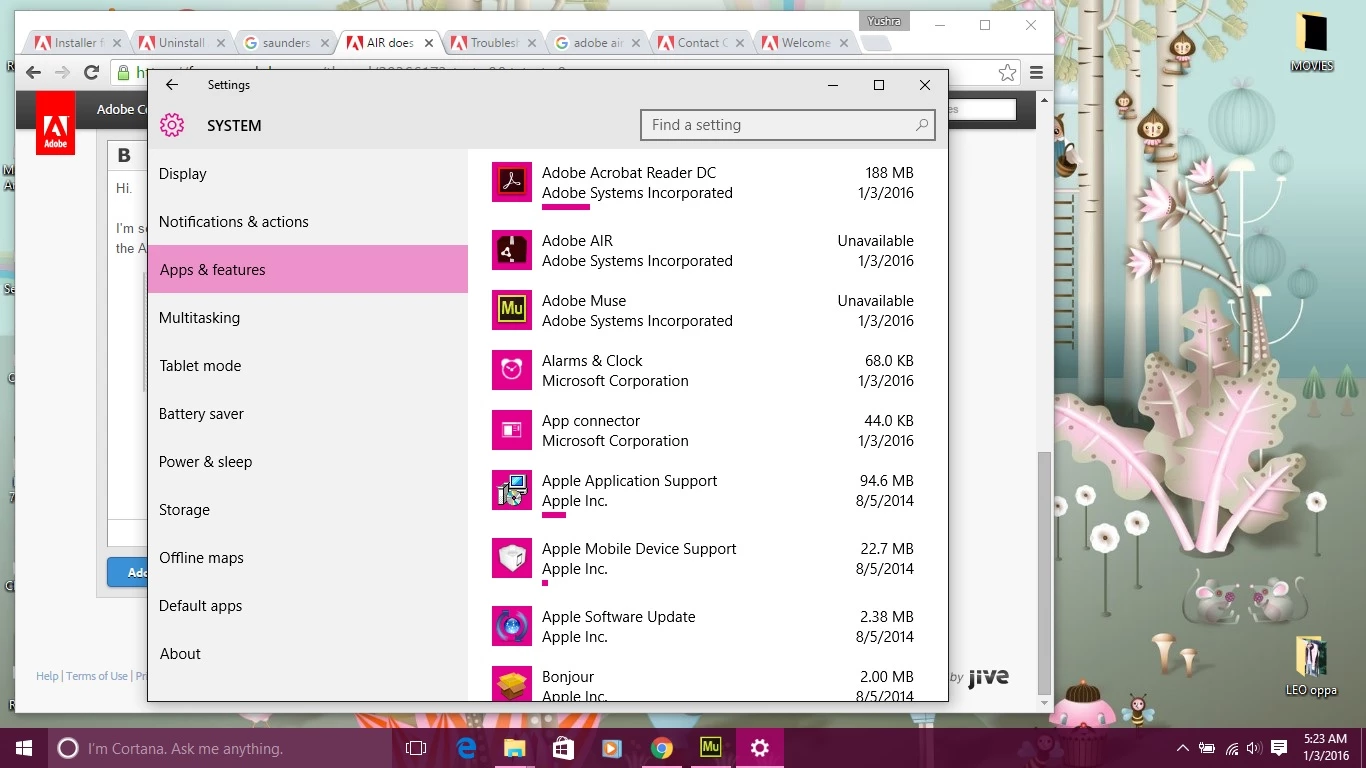Open the About settings page

click(x=308, y=654)
